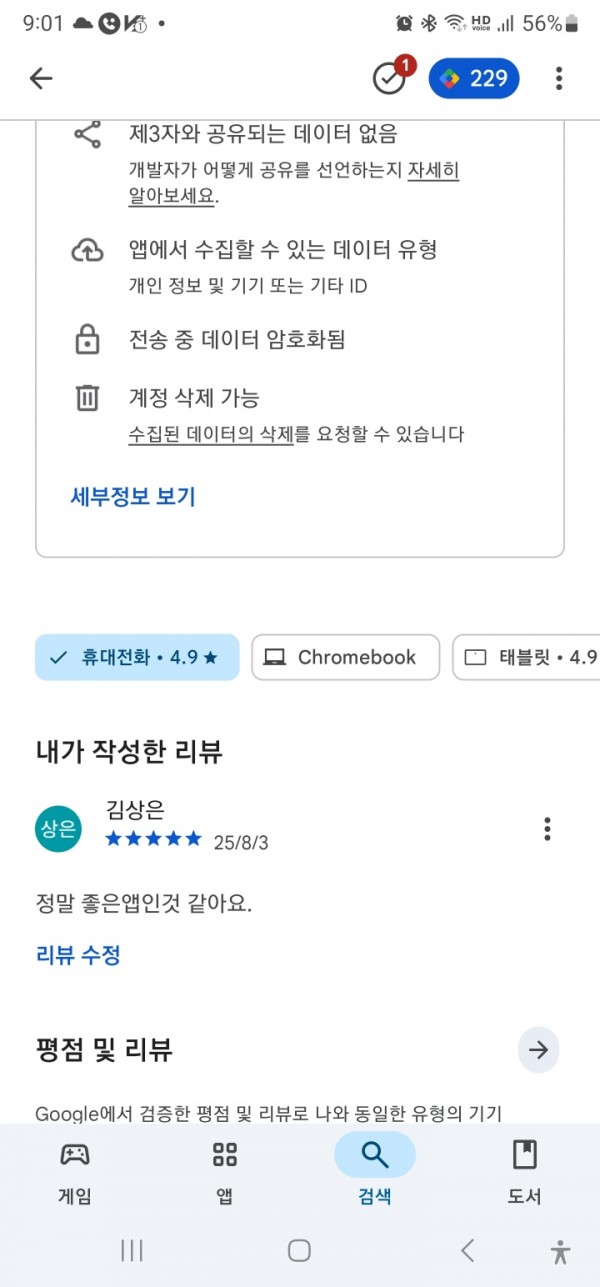The width and height of the screenshot is (600, 1287).
Task: Select the 태블릿 filter chip
Action: 526,657
